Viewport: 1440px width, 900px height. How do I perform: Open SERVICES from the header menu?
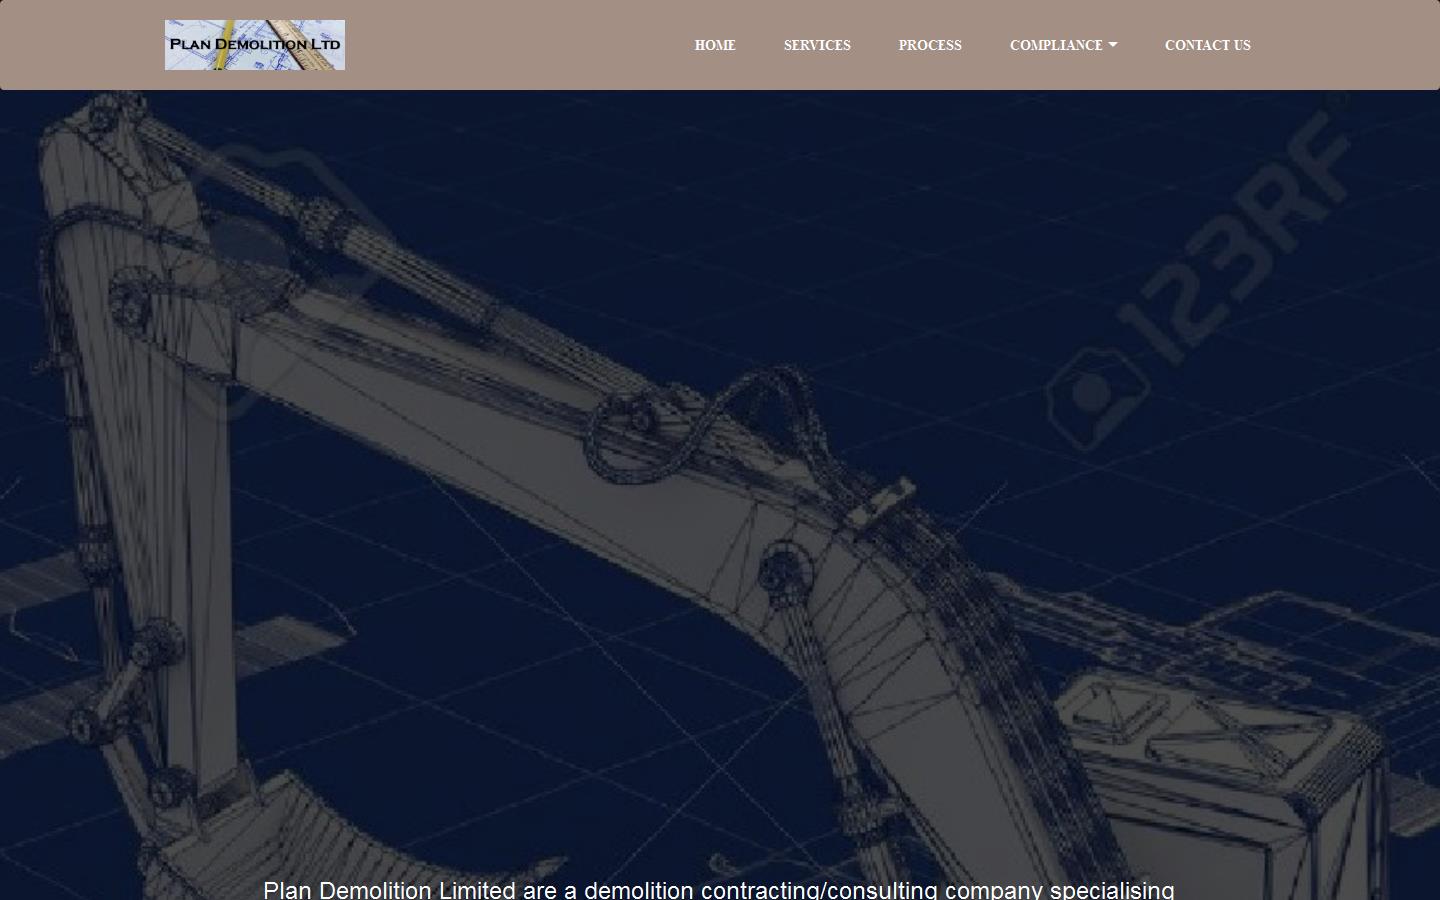coord(817,45)
